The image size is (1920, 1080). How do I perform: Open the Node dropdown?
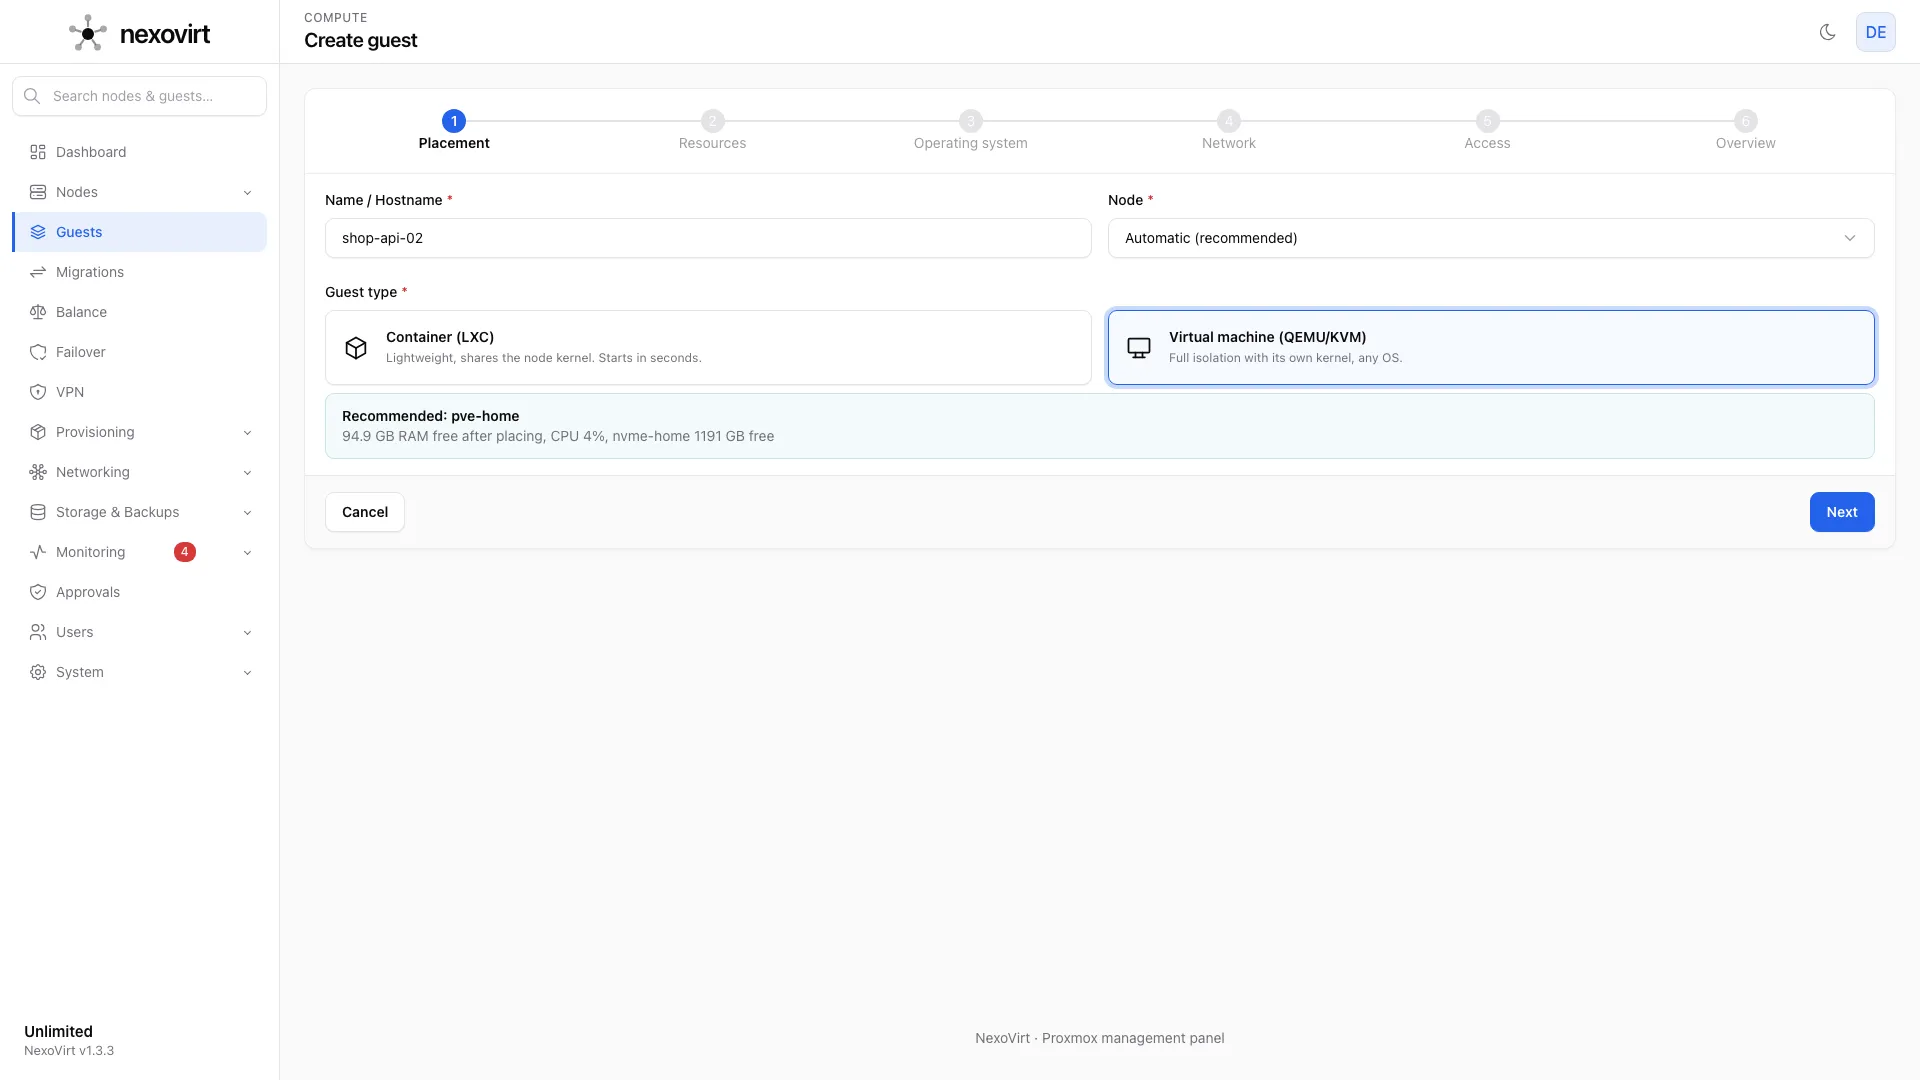pyautogui.click(x=1491, y=238)
